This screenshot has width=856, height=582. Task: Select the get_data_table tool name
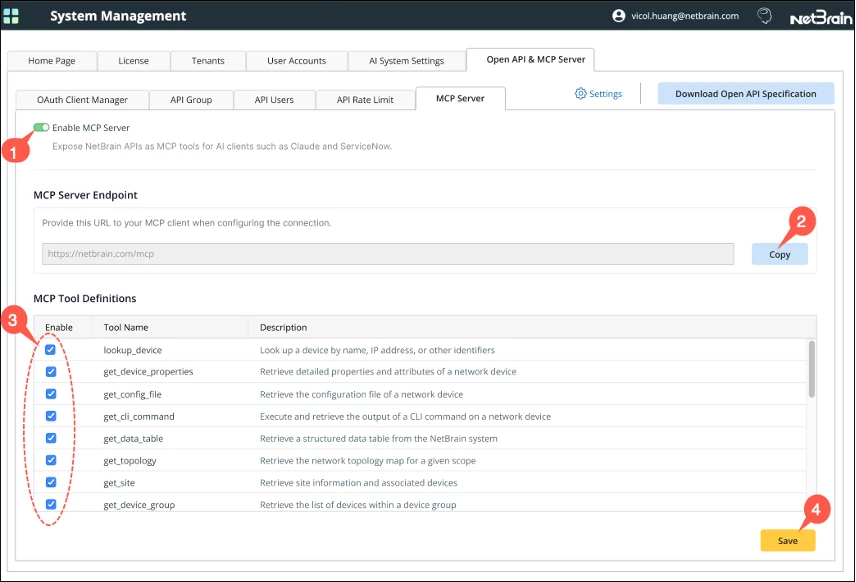tap(133, 438)
